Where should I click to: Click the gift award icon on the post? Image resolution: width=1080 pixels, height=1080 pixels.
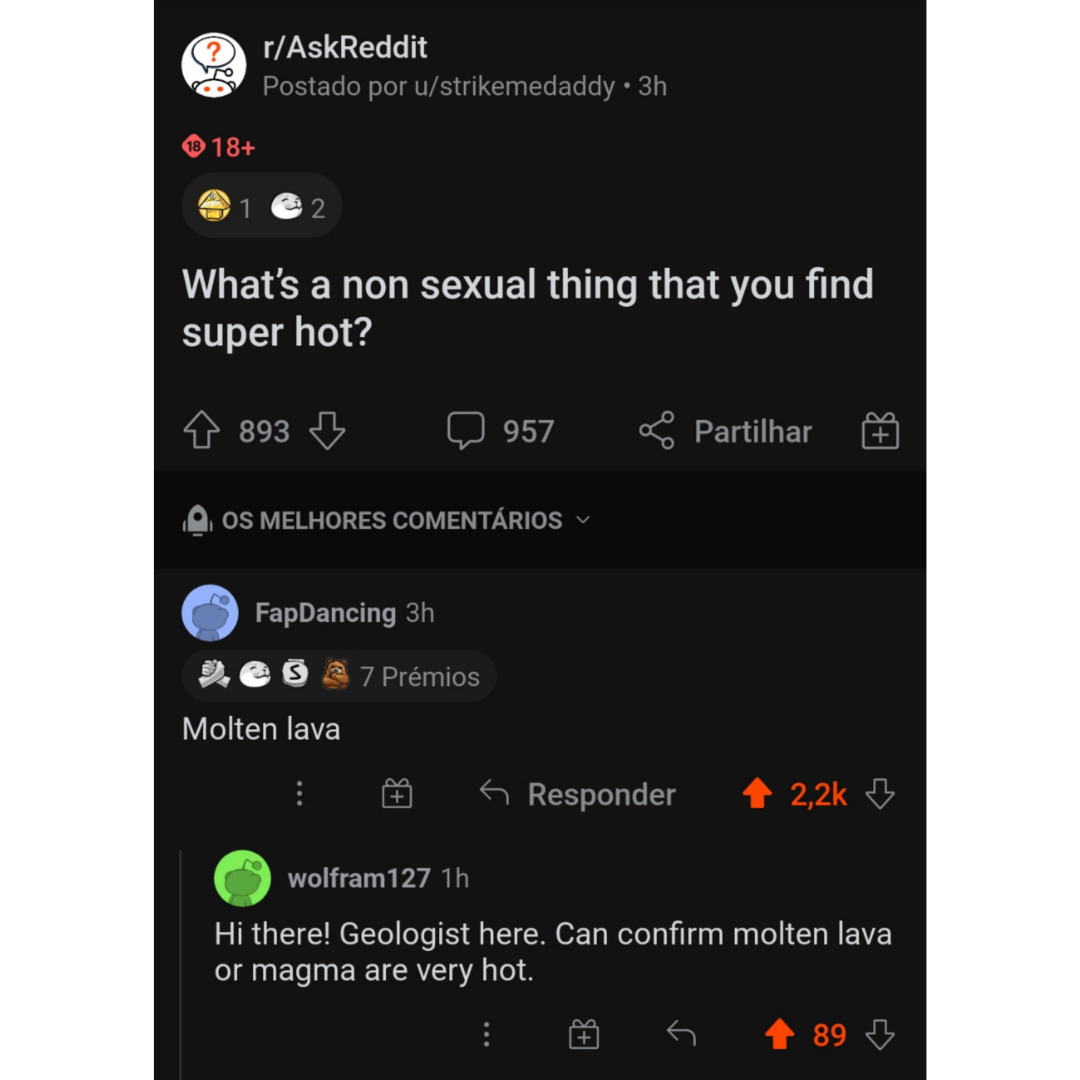click(879, 430)
